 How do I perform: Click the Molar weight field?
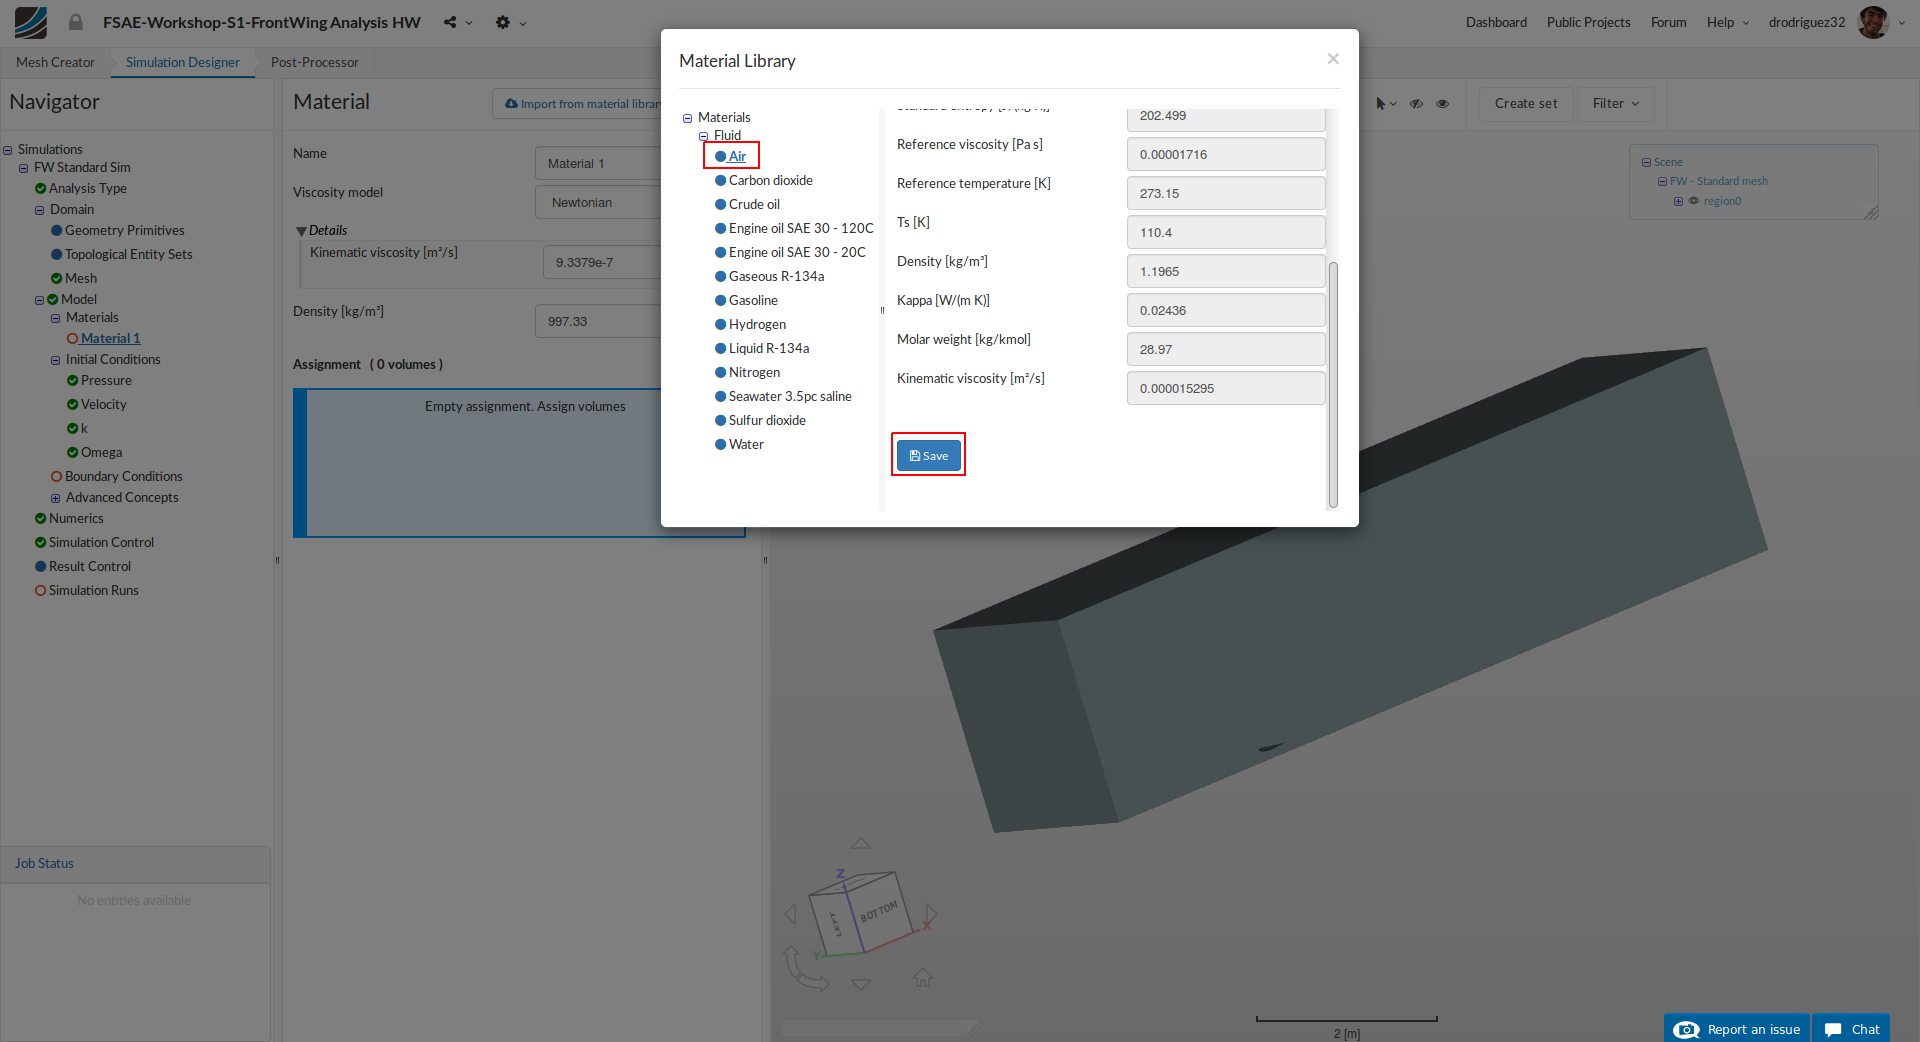click(1226, 349)
